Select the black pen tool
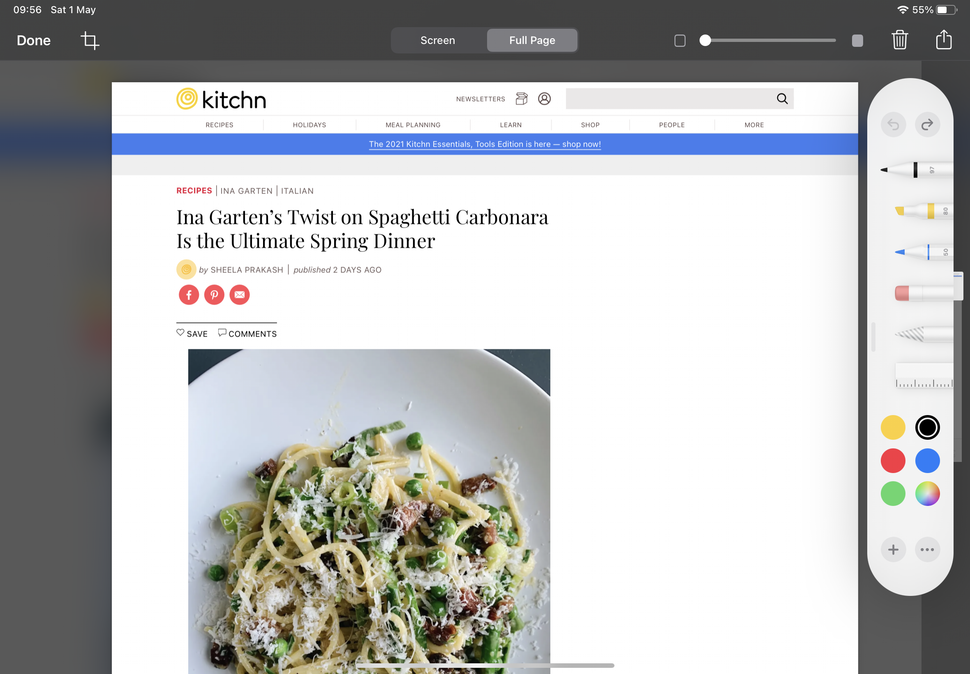970x674 pixels. coord(916,169)
